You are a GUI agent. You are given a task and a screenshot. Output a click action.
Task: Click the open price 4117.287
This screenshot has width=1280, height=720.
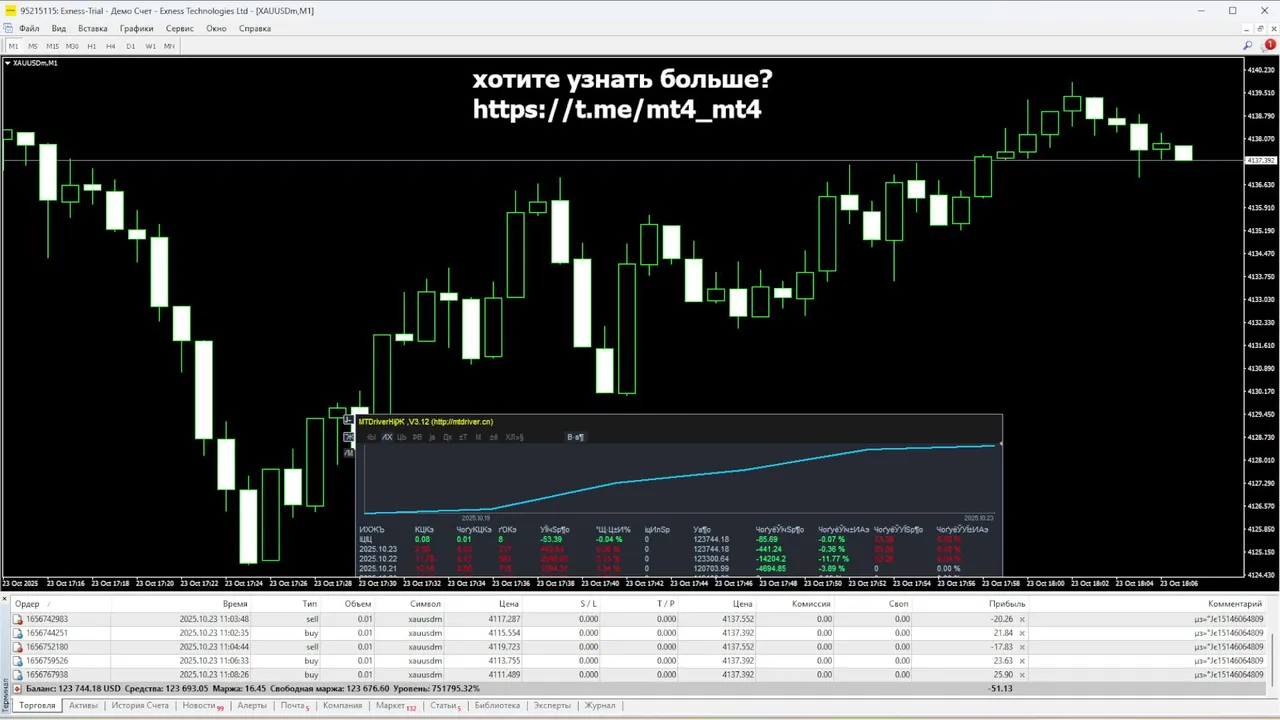[x=504, y=619]
